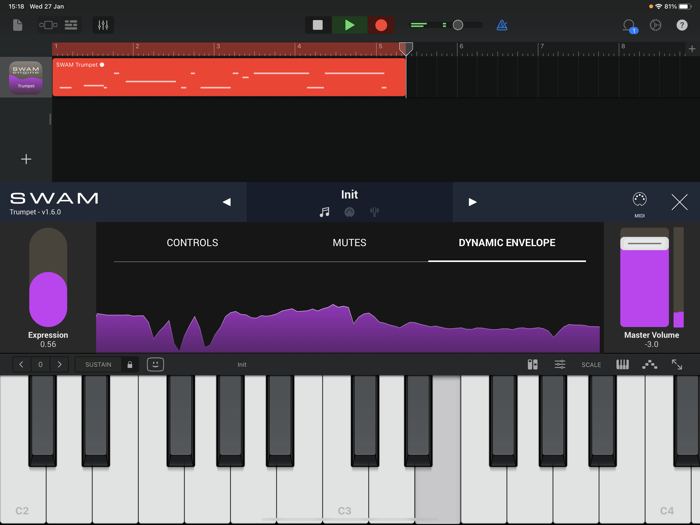700x525 pixels.
Task: Close the SWAM plugin panel
Action: [x=679, y=202]
